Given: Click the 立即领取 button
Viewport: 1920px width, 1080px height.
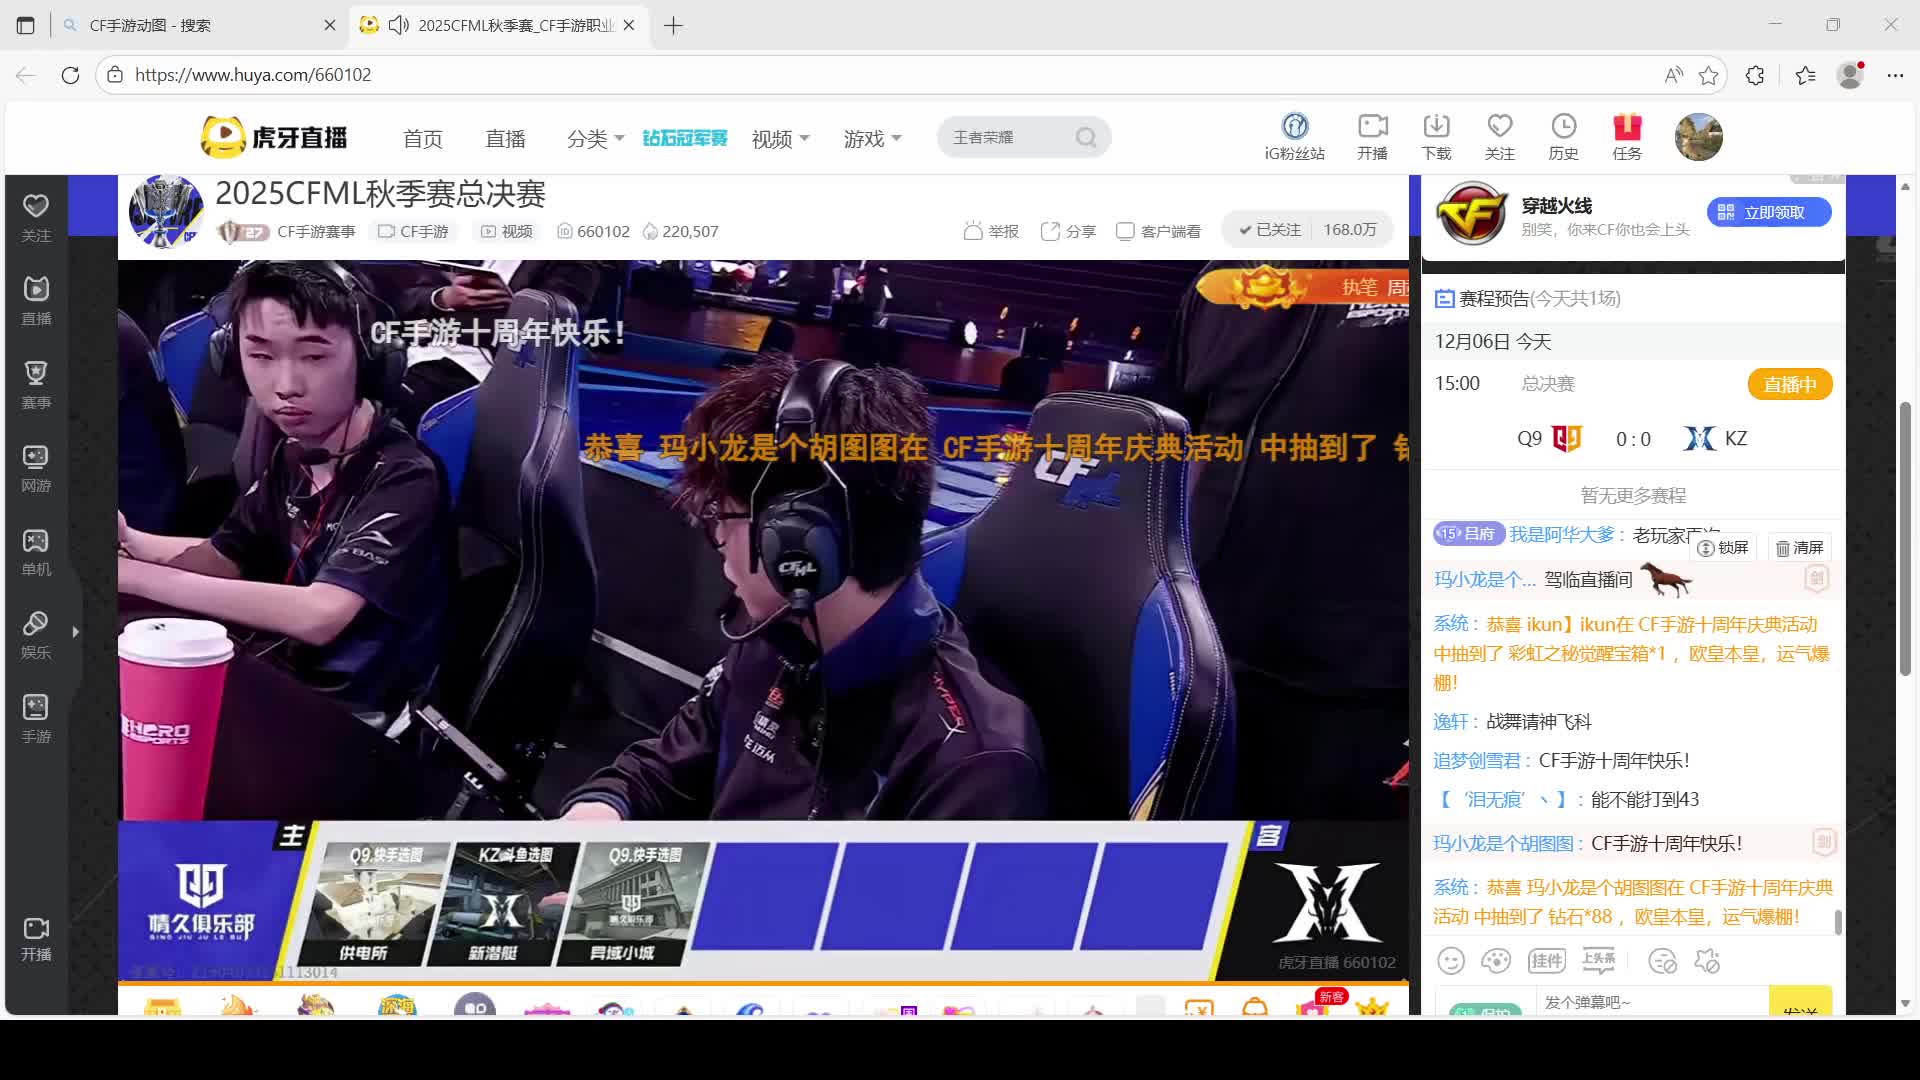Looking at the screenshot, I should pos(1768,212).
